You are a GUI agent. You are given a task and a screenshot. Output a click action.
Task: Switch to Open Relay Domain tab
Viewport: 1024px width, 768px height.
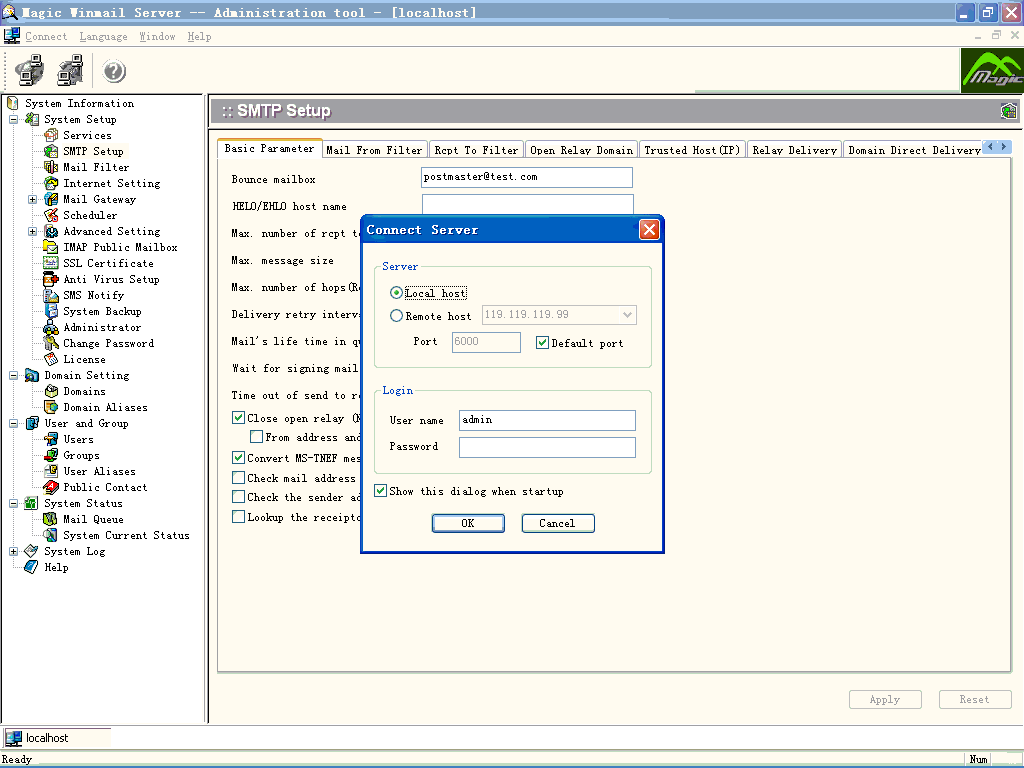tap(581, 150)
